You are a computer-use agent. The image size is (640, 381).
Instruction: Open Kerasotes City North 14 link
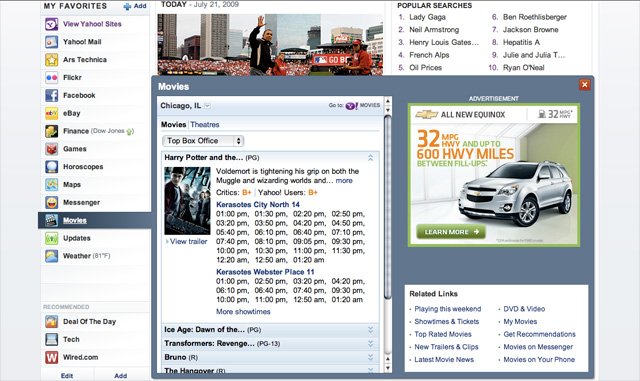[258, 205]
